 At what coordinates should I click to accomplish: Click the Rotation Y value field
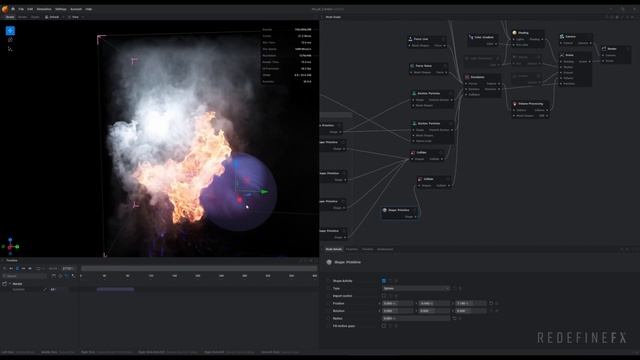[434, 311]
